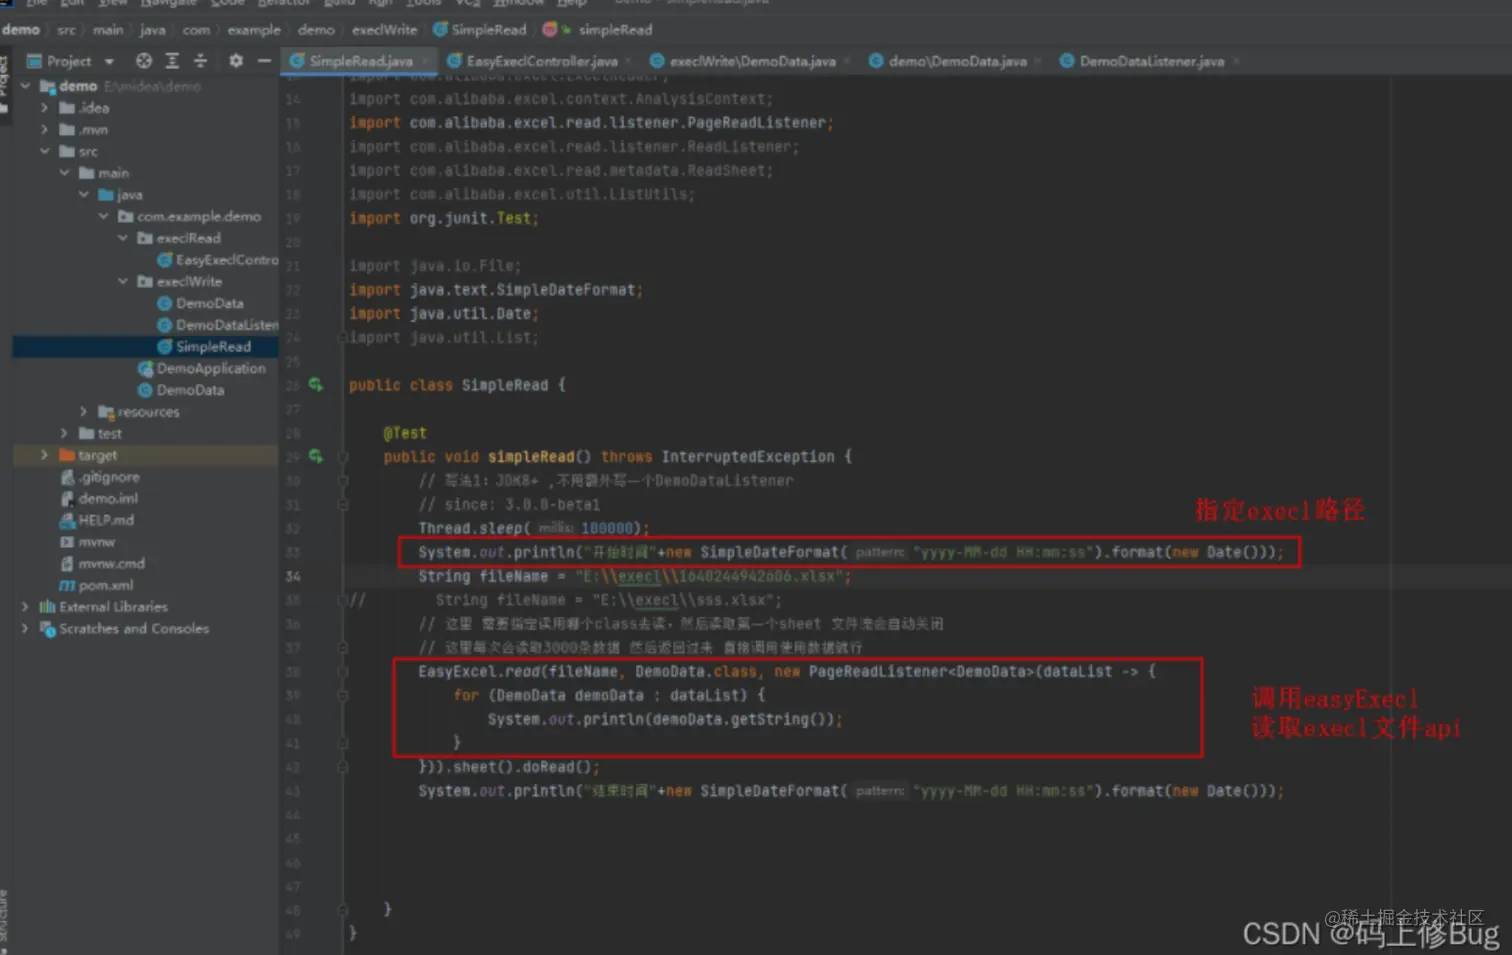Select mvnw file in the tree
This screenshot has width=1512, height=955.
pyautogui.click(x=97, y=542)
